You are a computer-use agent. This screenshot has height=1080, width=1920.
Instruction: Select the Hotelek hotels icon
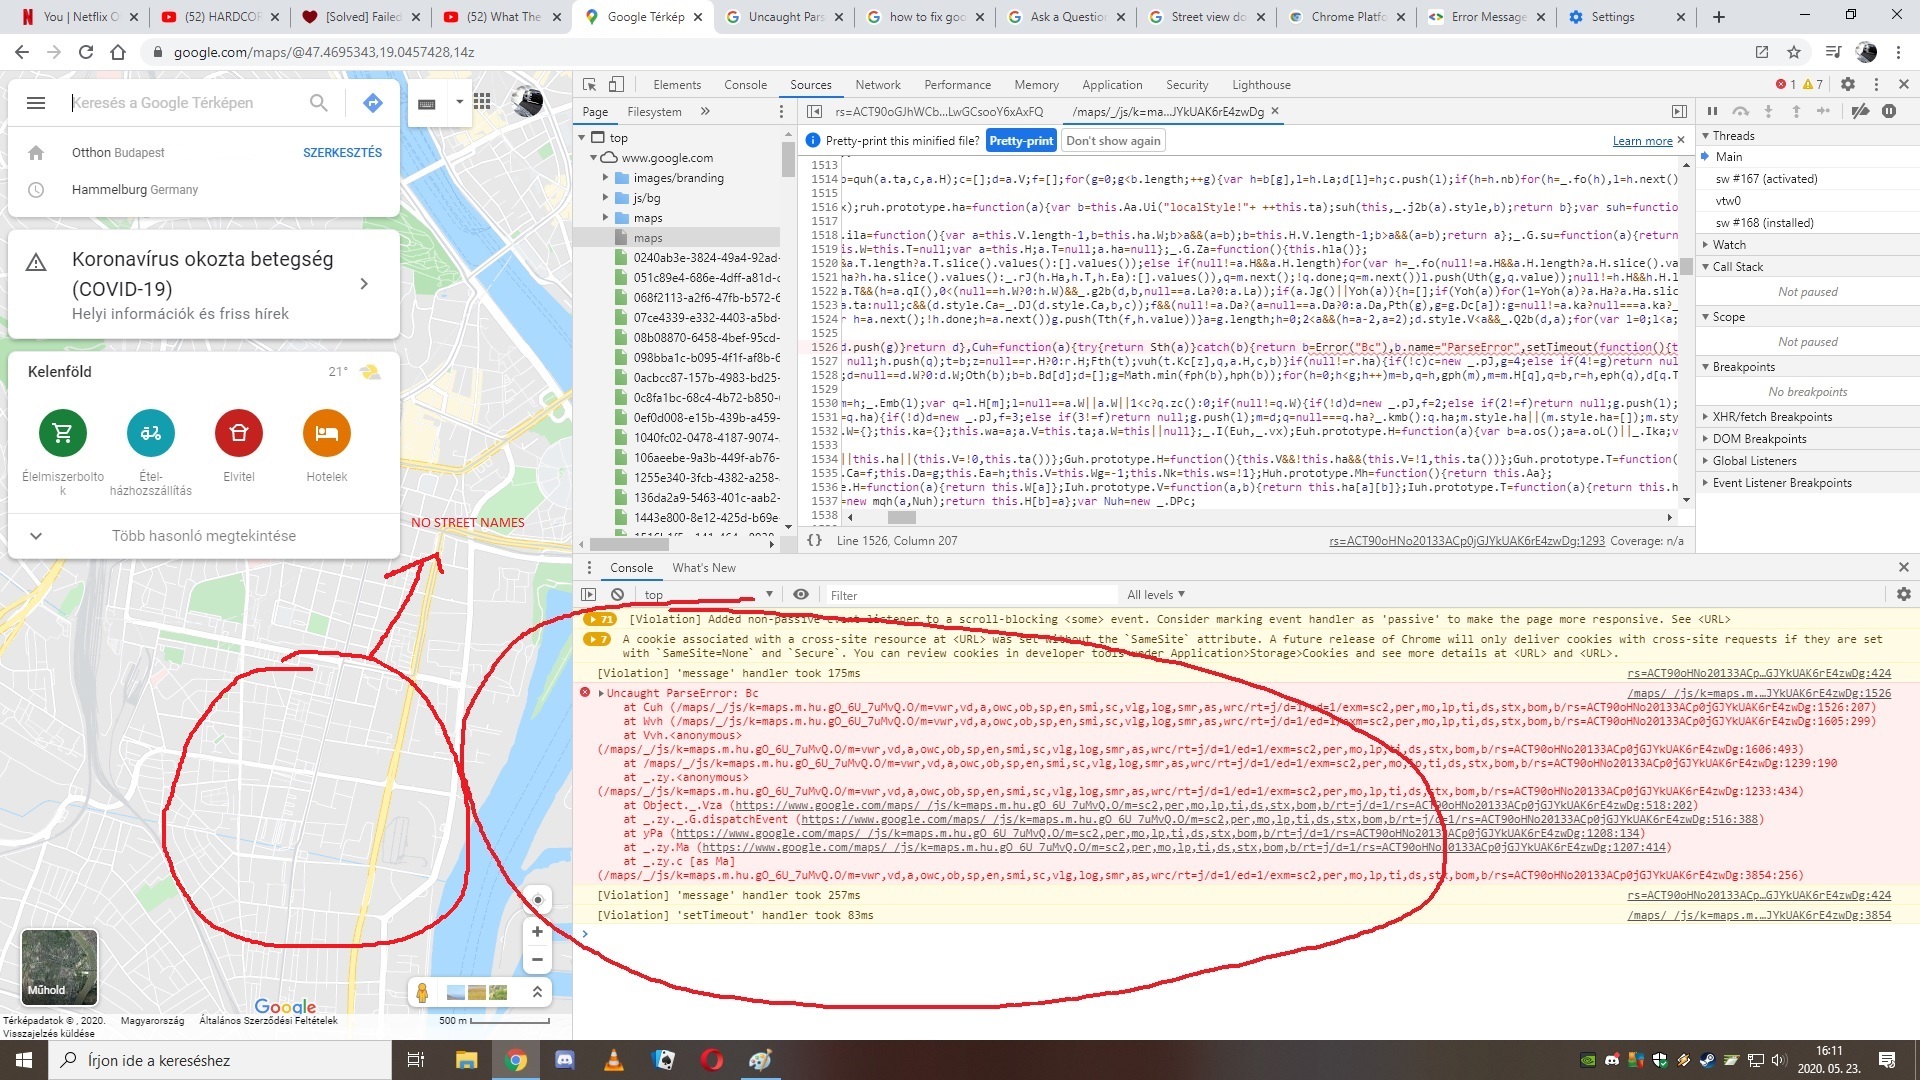(327, 433)
